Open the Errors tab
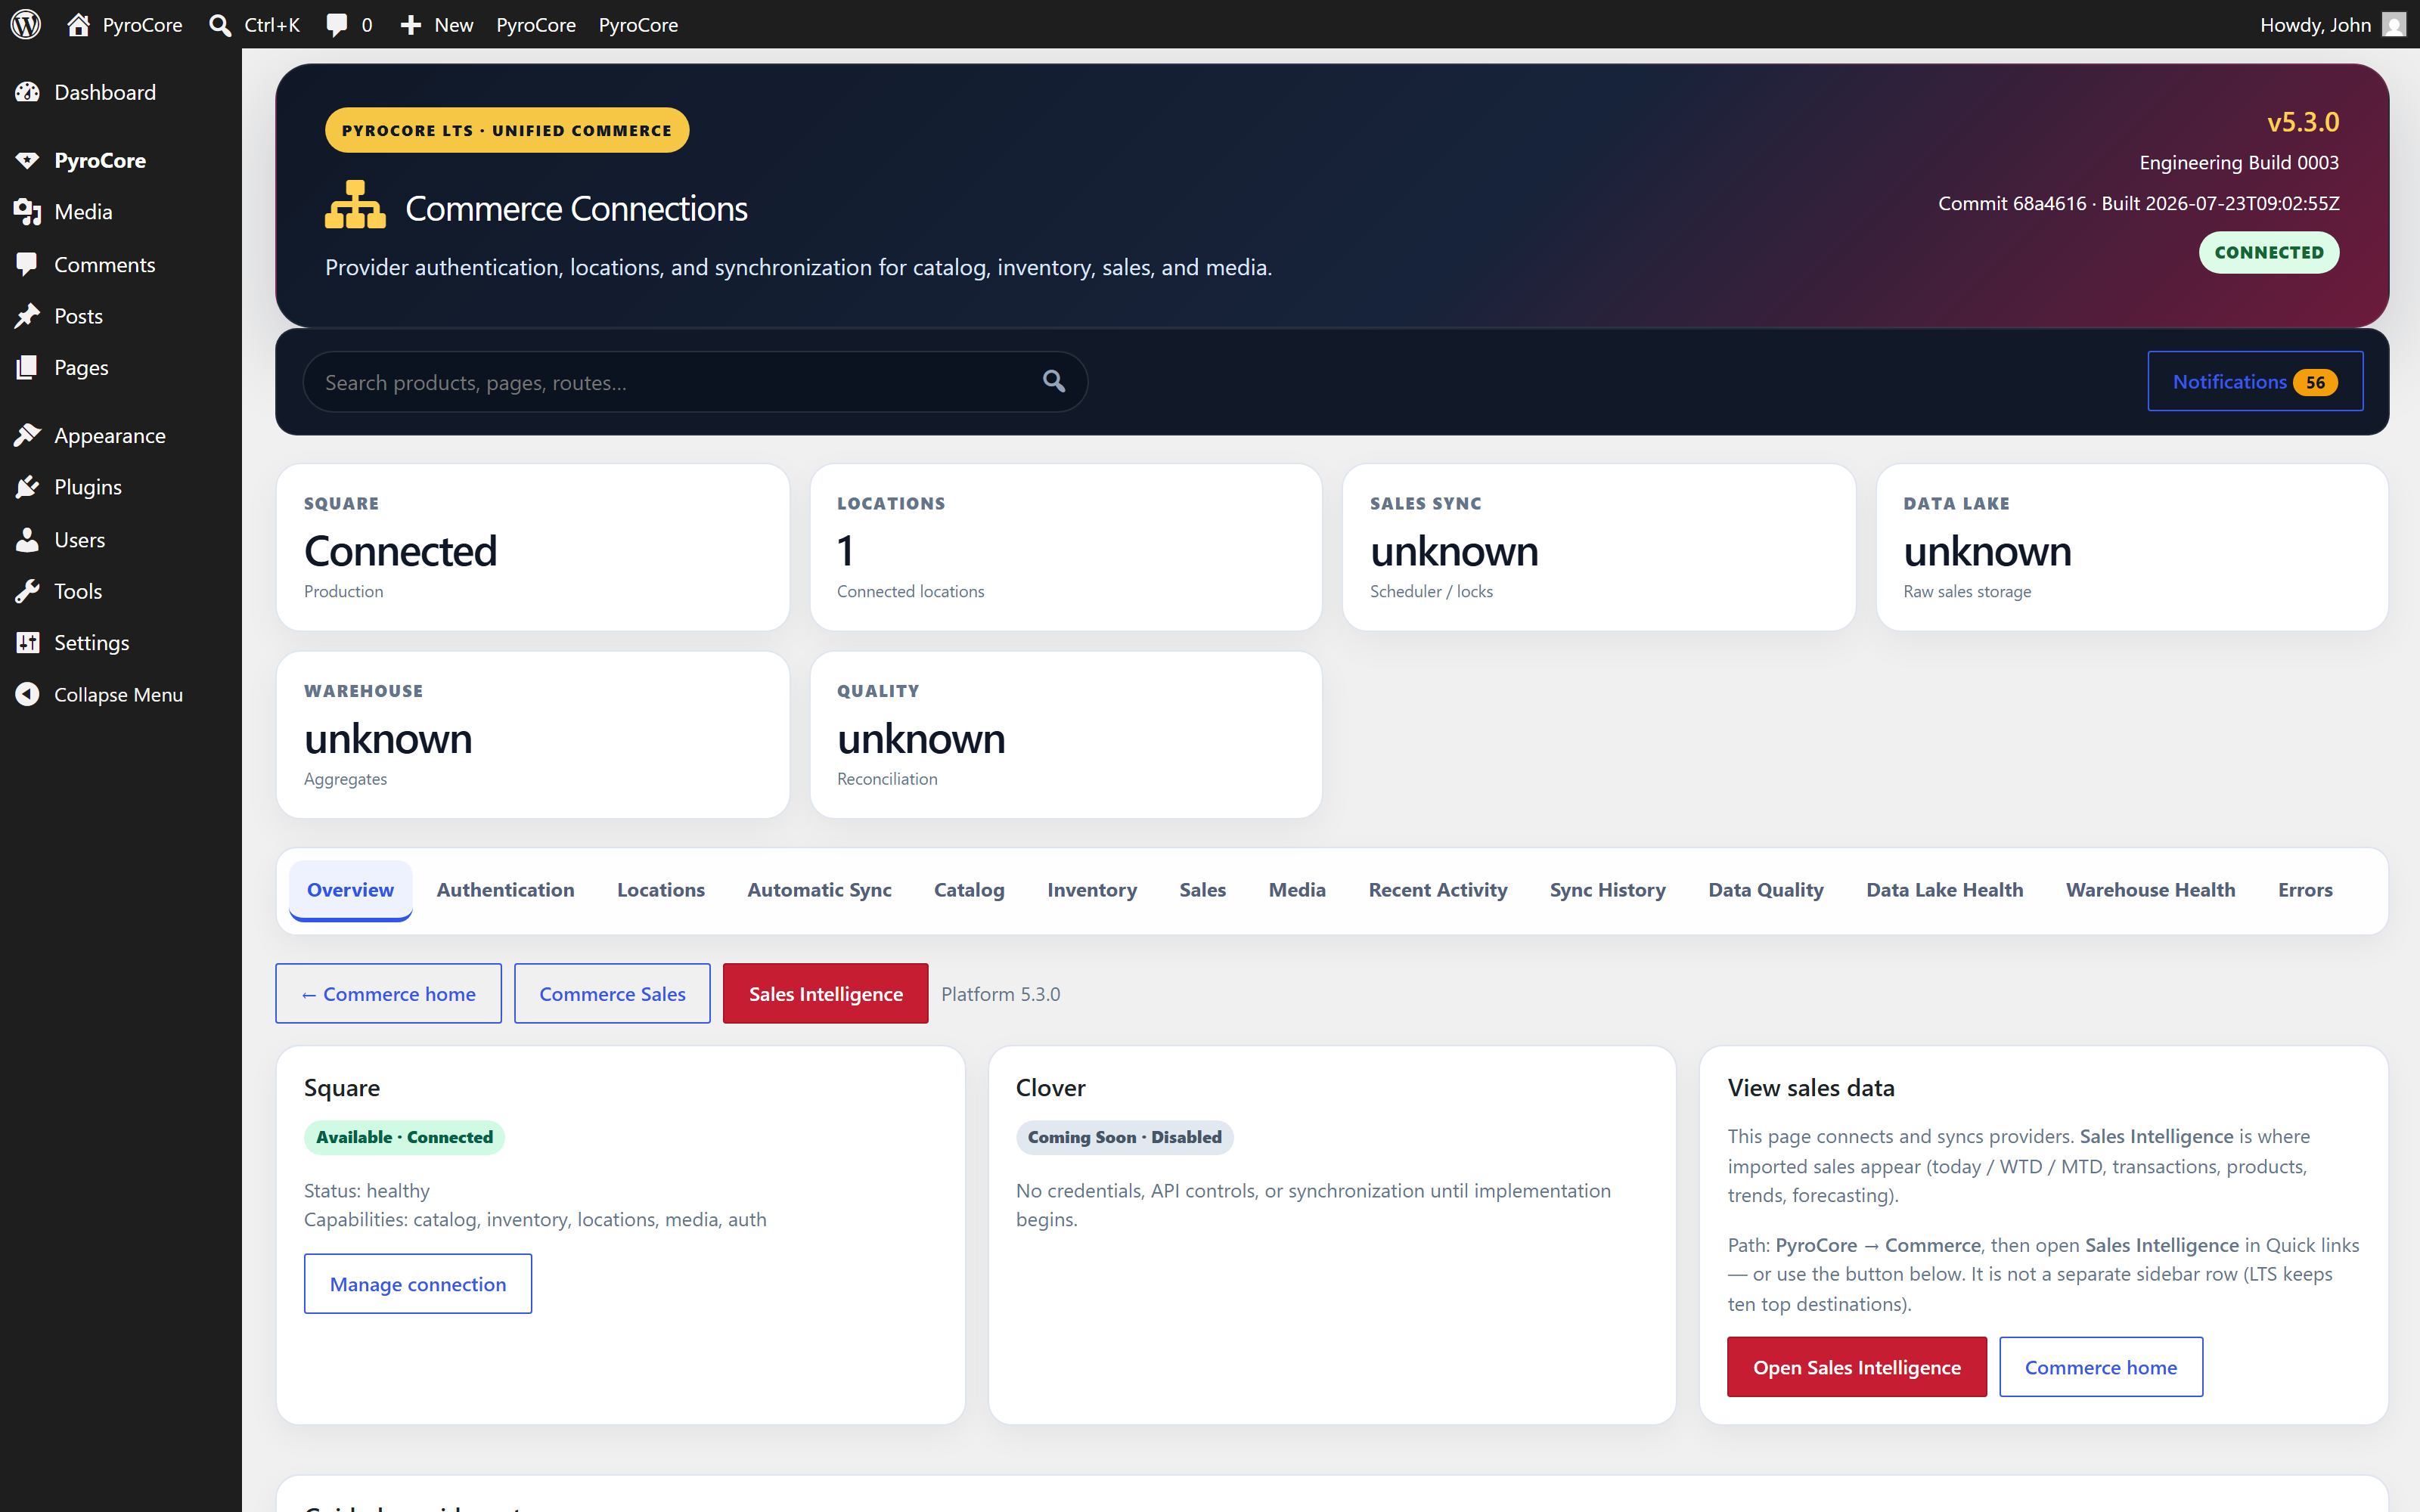2420x1512 pixels. click(x=2305, y=890)
